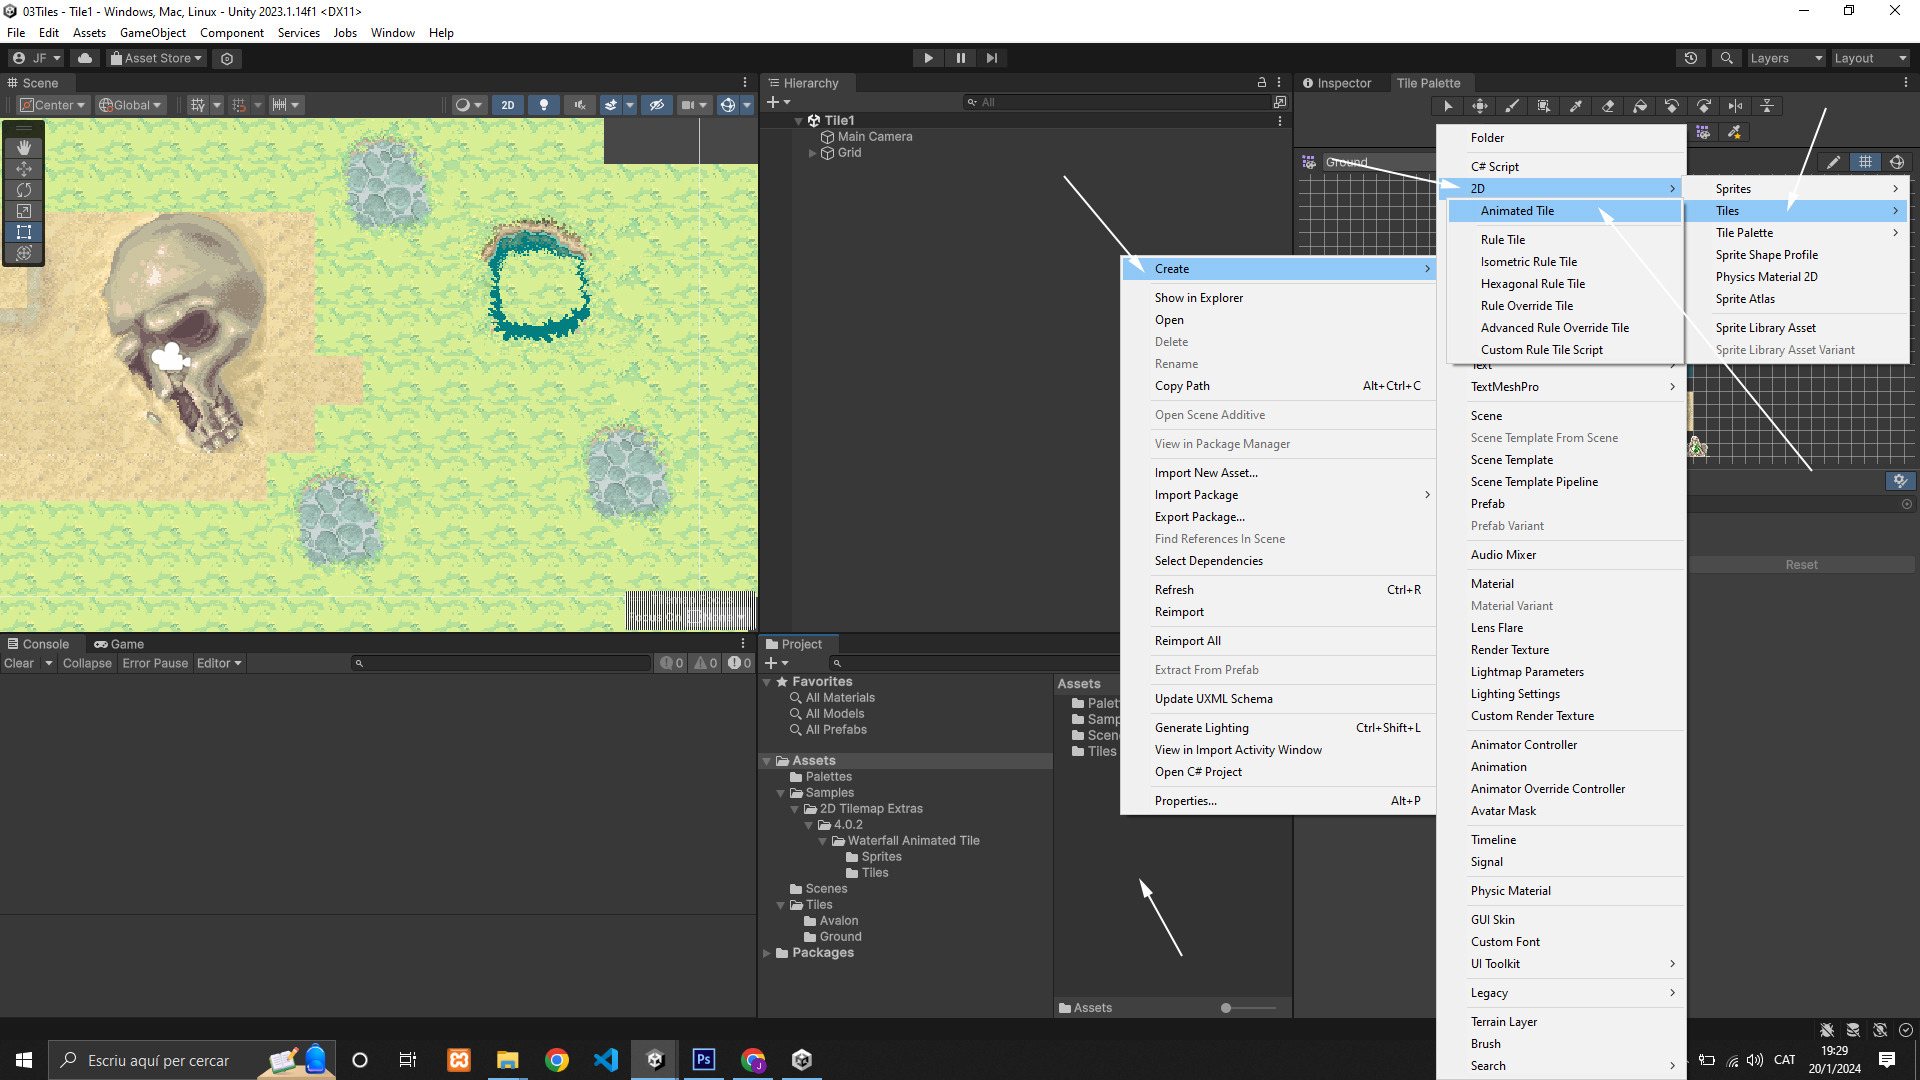Viewport: 1920px width, 1080px height.
Task: Choose Animated Tile from the Tiles submenu
Action: [x=1517, y=211]
